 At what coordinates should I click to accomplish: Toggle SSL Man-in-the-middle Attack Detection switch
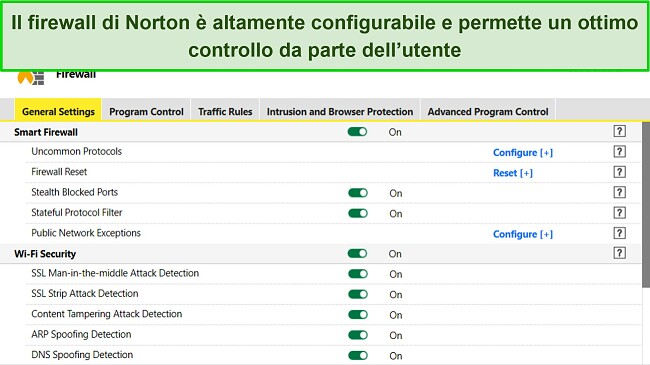coord(358,274)
